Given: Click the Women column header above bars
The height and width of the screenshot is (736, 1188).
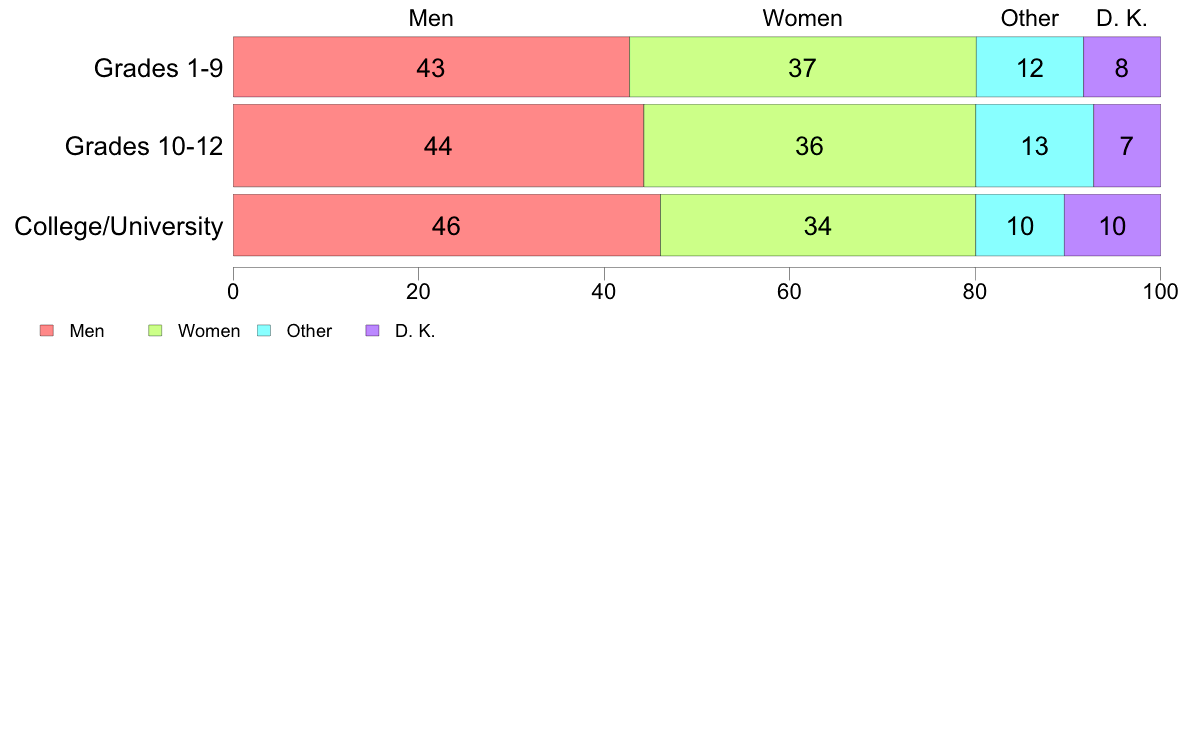Looking at the screenshot, I should (802, 18).
